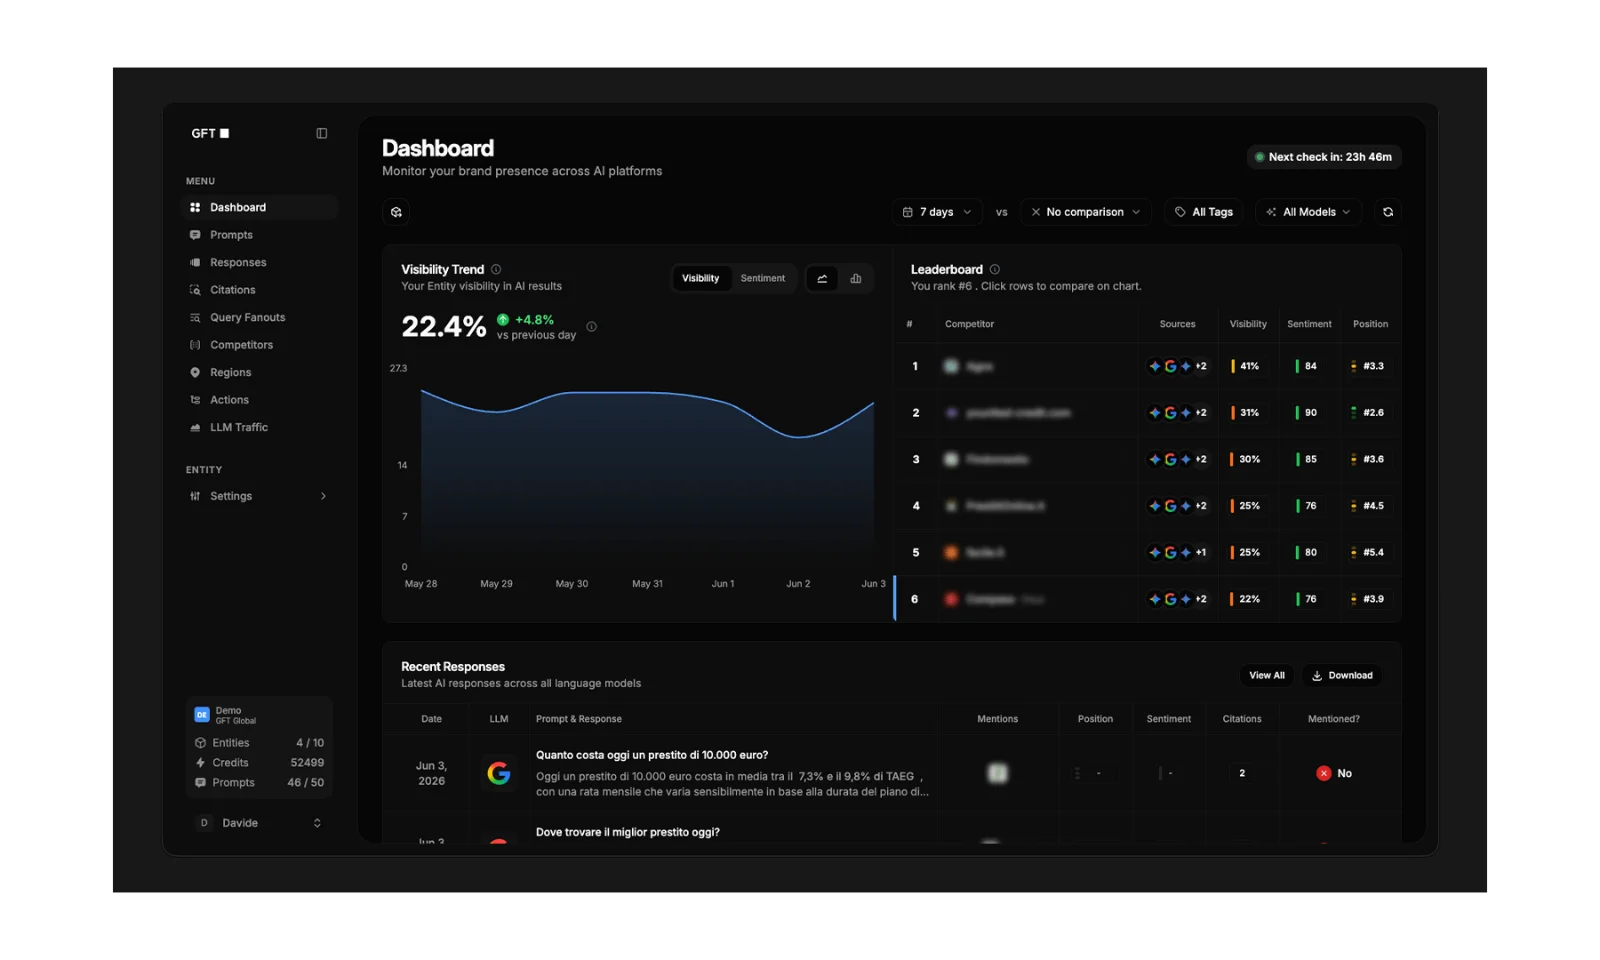The height and width of the screenshot is (960, 1600).
Task: Switch chart to line view icon
Action: tap(822, 279)
